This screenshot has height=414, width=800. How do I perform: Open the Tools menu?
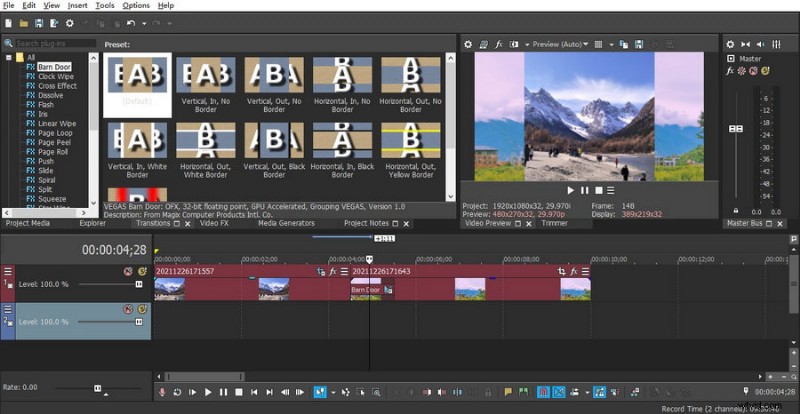(x=105, y=6)
